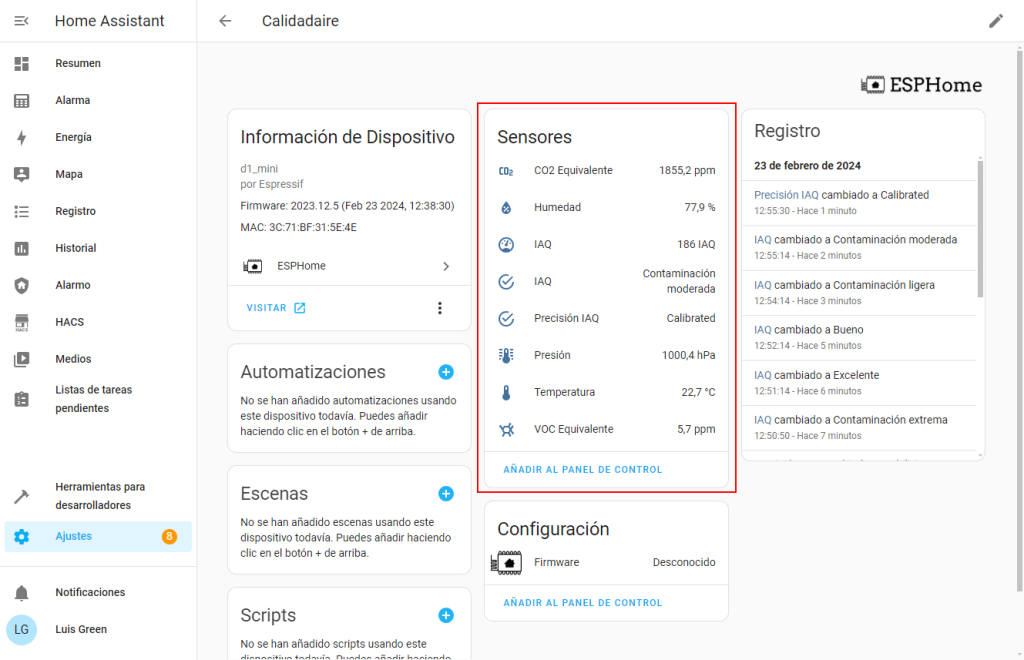Click the Precisión IAQ log entry link
This screenshot has width=1024, height=660.
[x=786, y=195]
